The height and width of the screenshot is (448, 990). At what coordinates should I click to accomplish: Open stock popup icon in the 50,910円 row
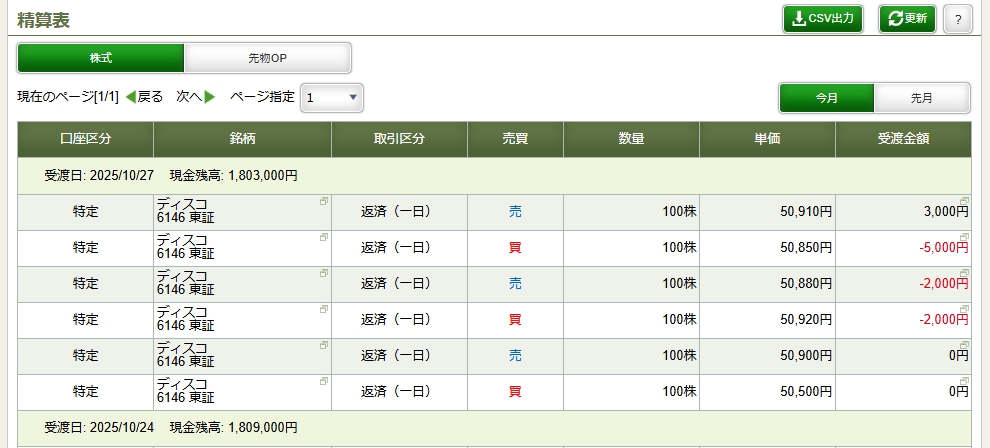(323, 202)
